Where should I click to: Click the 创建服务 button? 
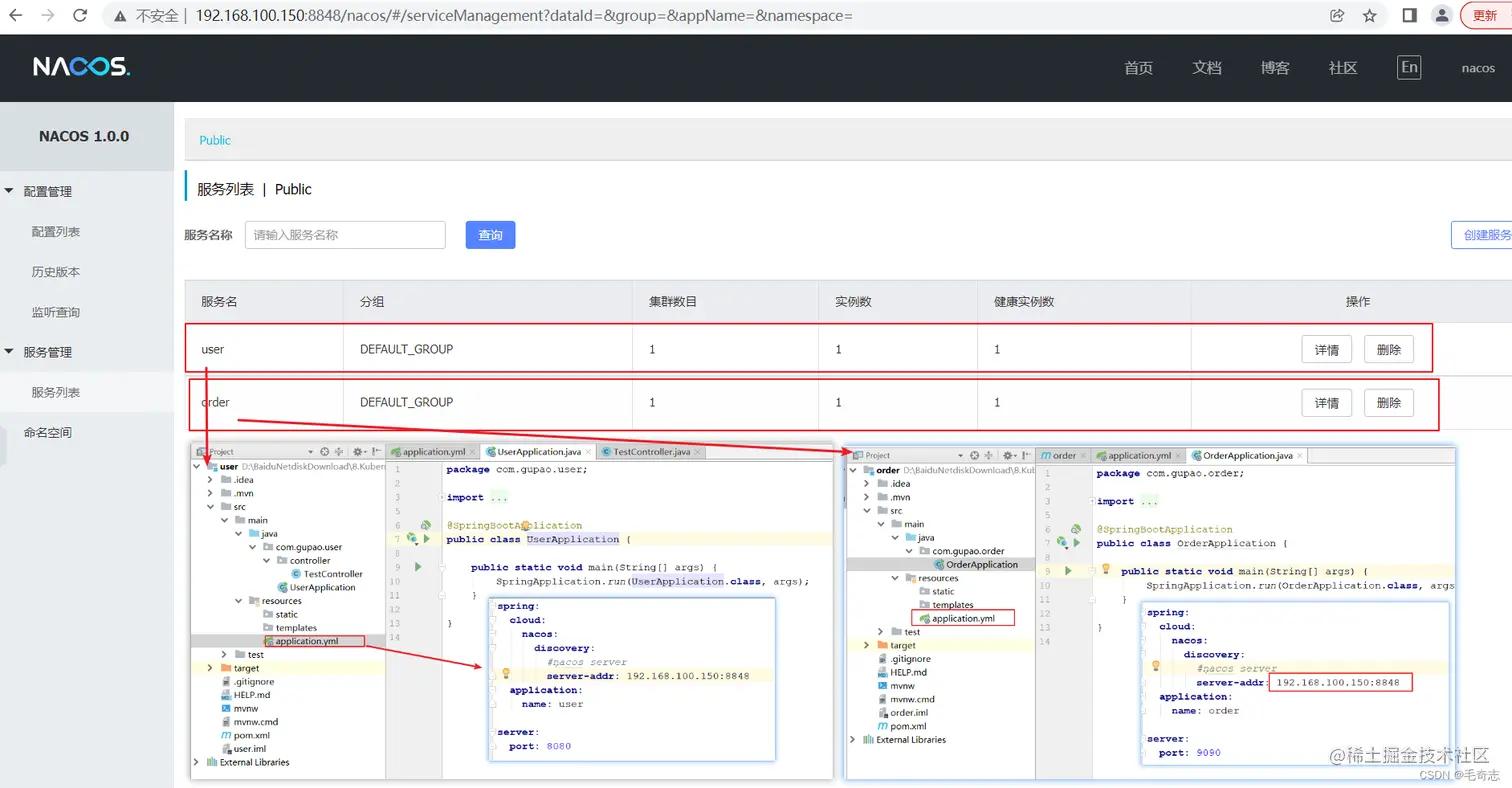[1482, 235]
